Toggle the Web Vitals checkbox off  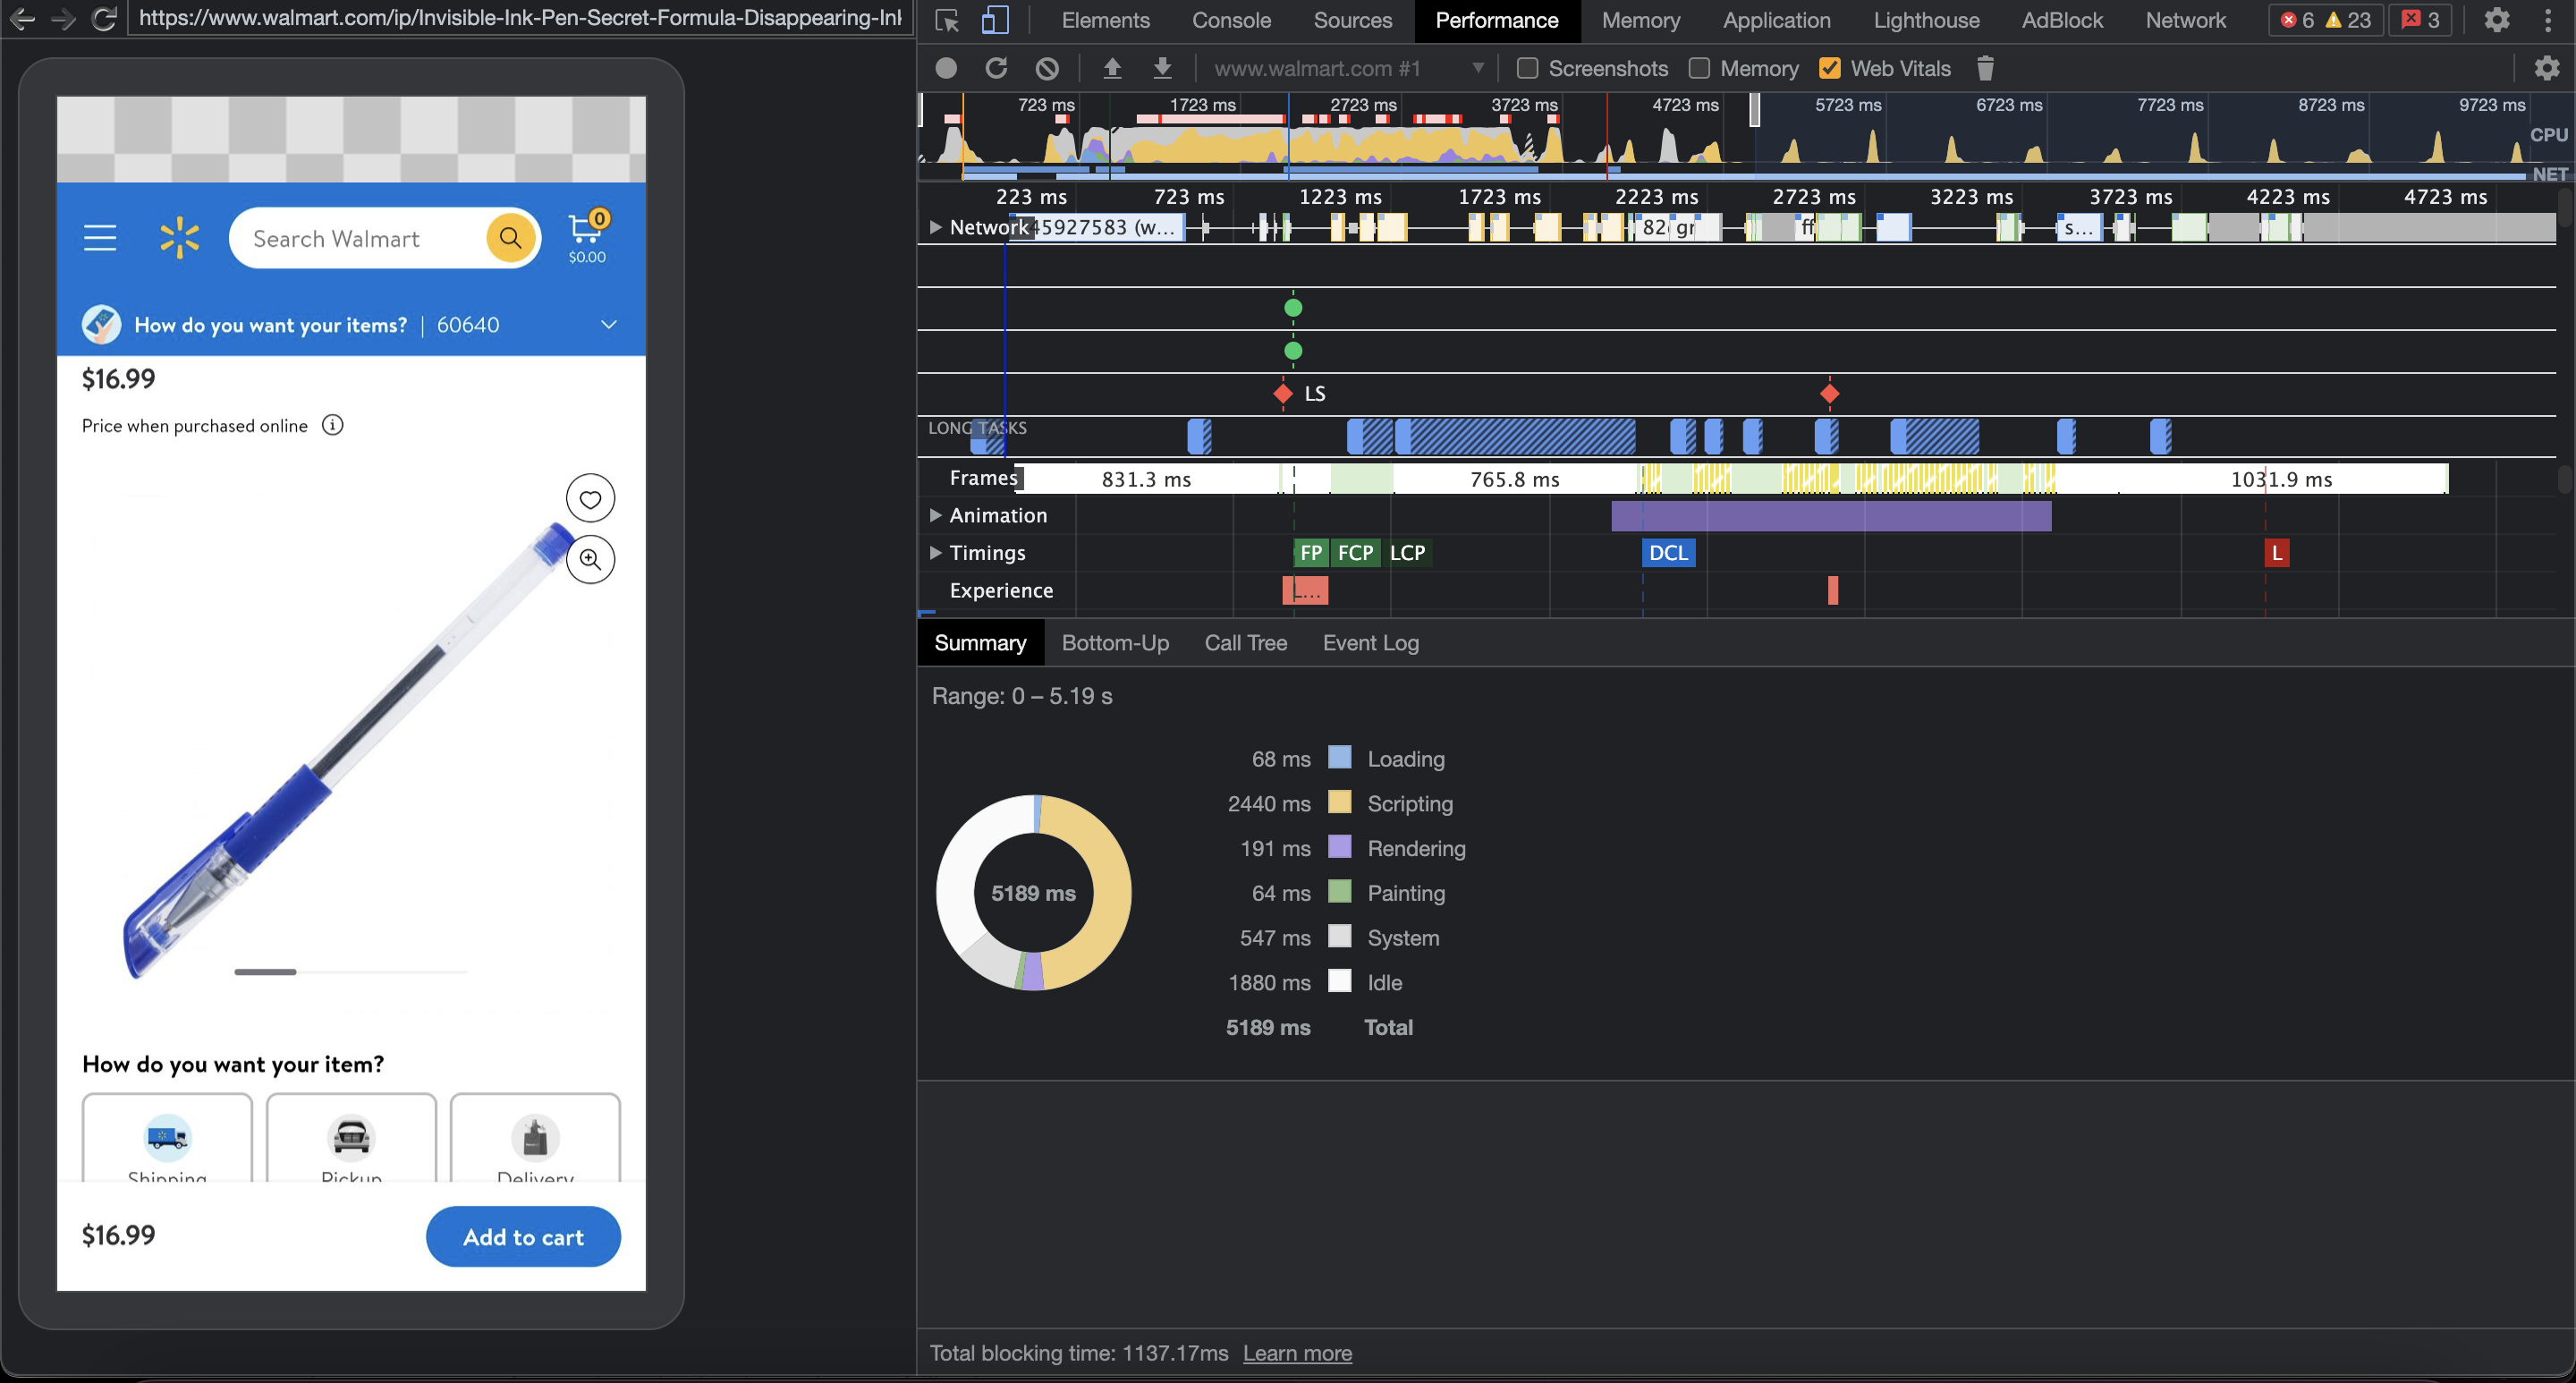pos(1828,68)
